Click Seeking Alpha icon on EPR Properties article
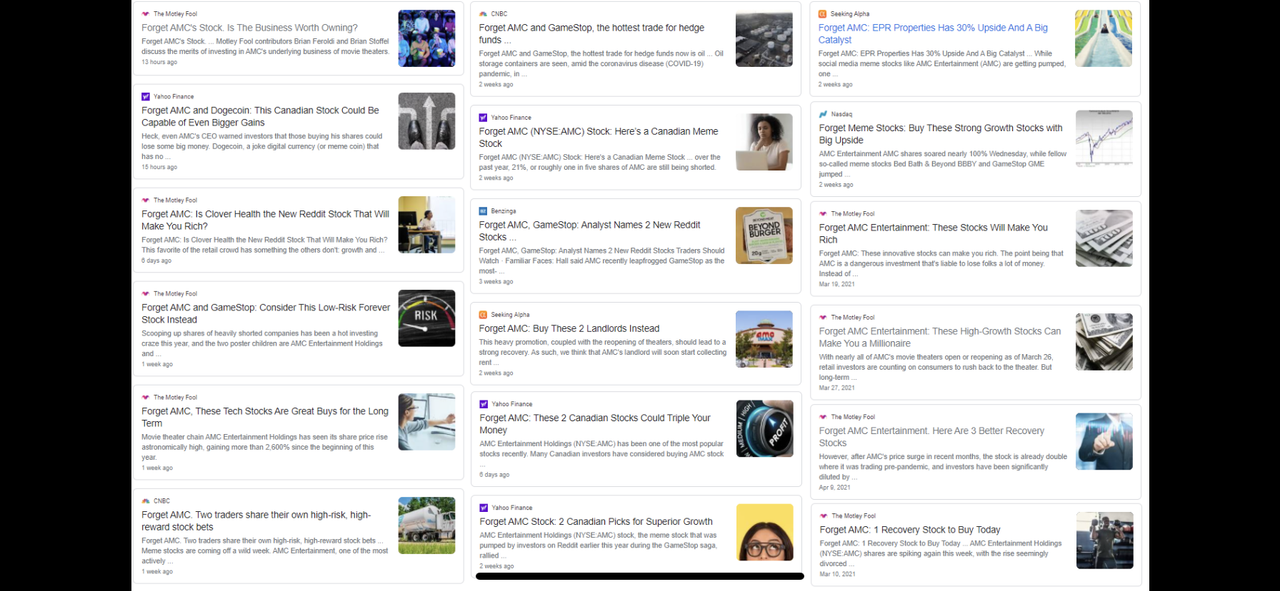Image resolution: width=1280 pixels, height=591 pixels. [x=823, y=14]
